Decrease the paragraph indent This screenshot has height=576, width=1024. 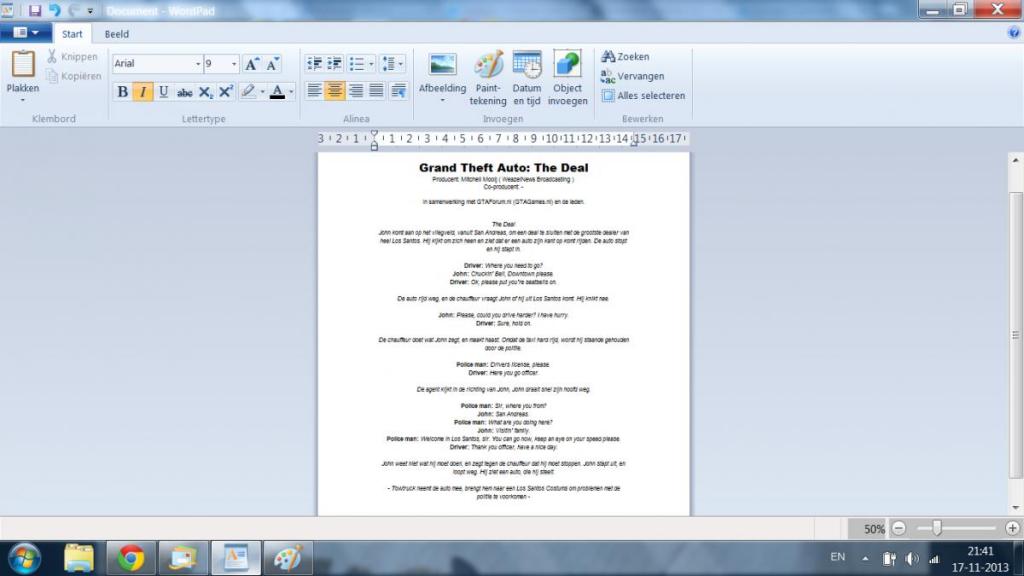click(x=314, y=63)
